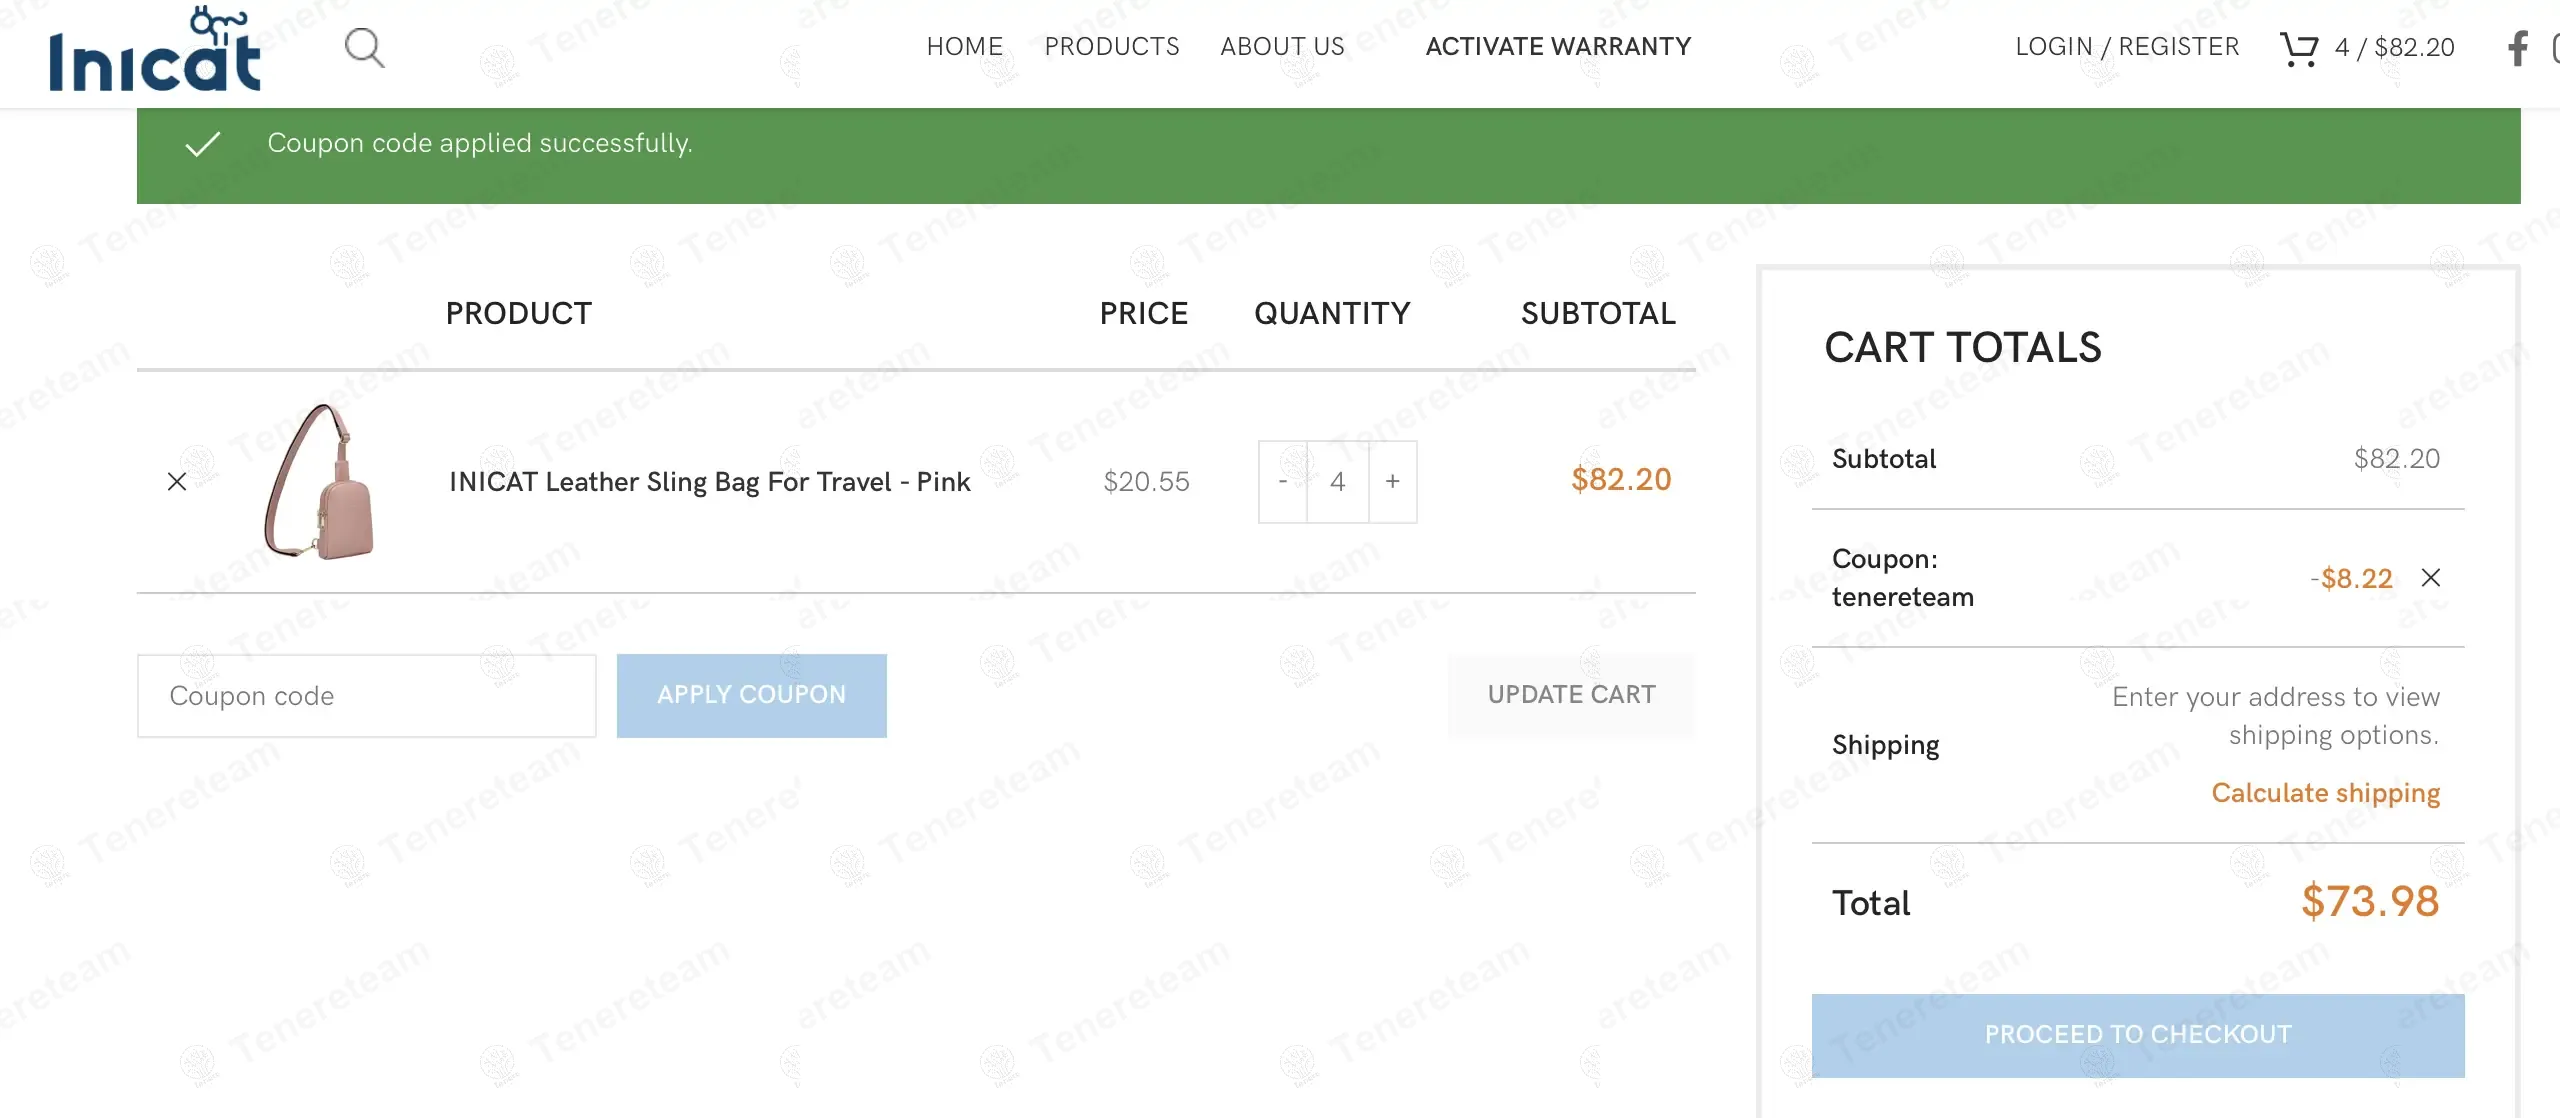Go to HOME menu item

[965, 47]
